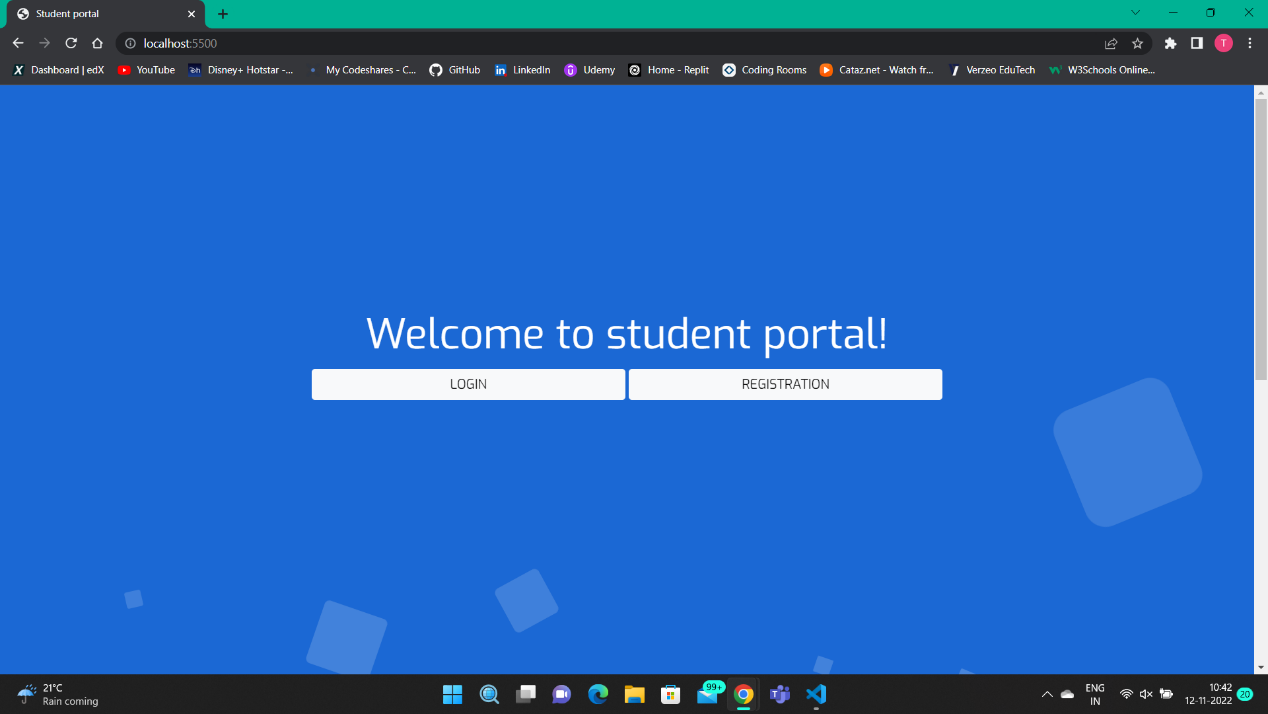Open Home - Replit bookmark
1268x714 pixels.
pos(669,70)
